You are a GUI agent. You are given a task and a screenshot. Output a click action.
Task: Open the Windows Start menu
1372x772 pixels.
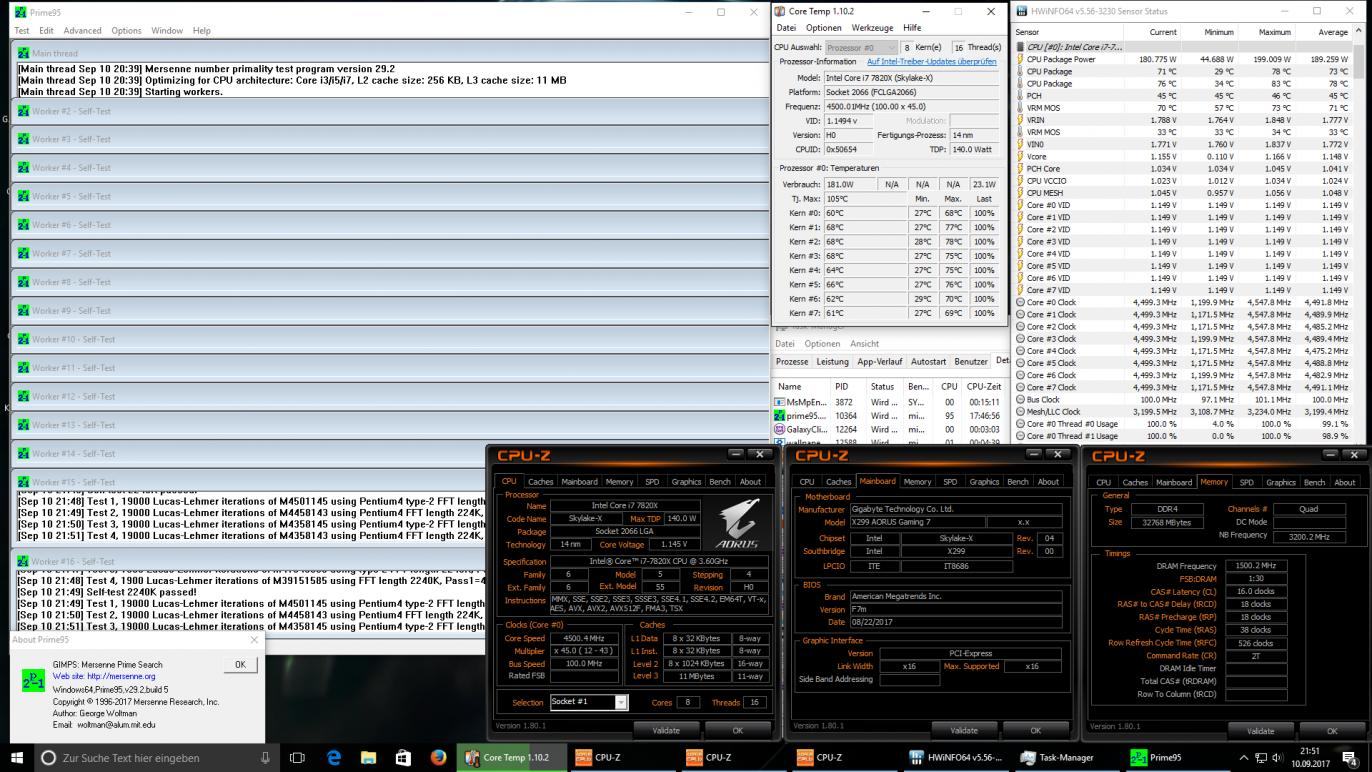(17, 757)
